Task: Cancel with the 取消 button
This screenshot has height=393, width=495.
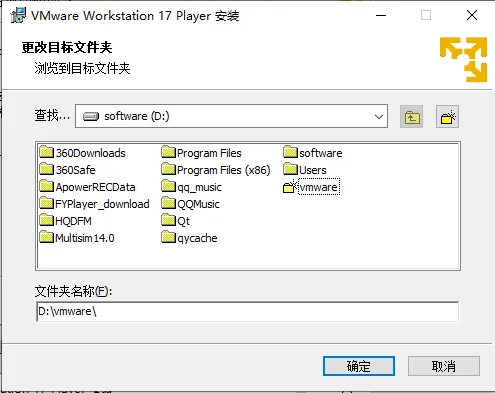Action: click(x=444, y=366)
